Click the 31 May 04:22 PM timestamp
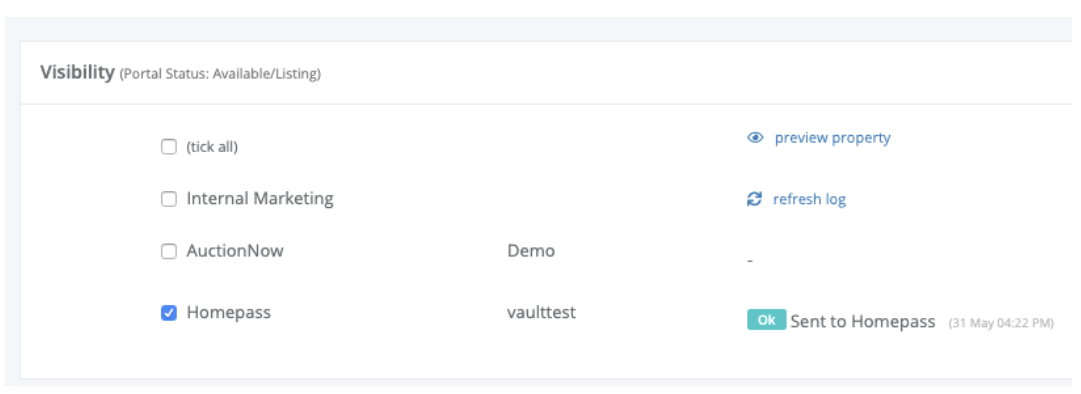This screenshot has height=394, width=1081. 1001,322
